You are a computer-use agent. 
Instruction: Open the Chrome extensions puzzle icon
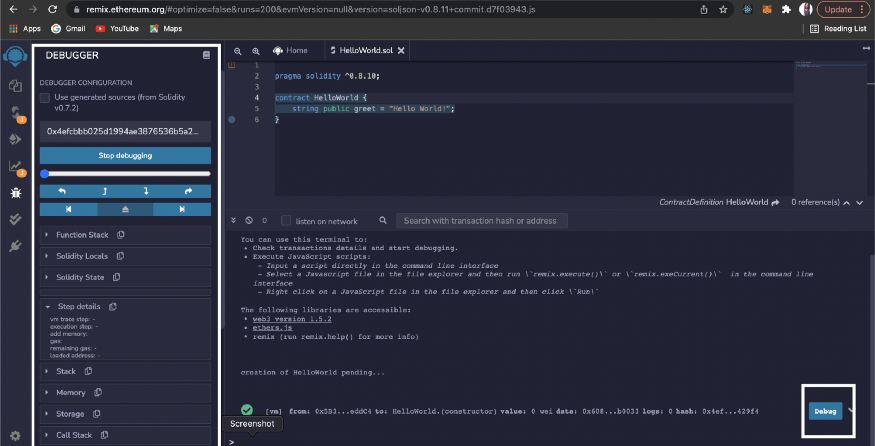786,9
